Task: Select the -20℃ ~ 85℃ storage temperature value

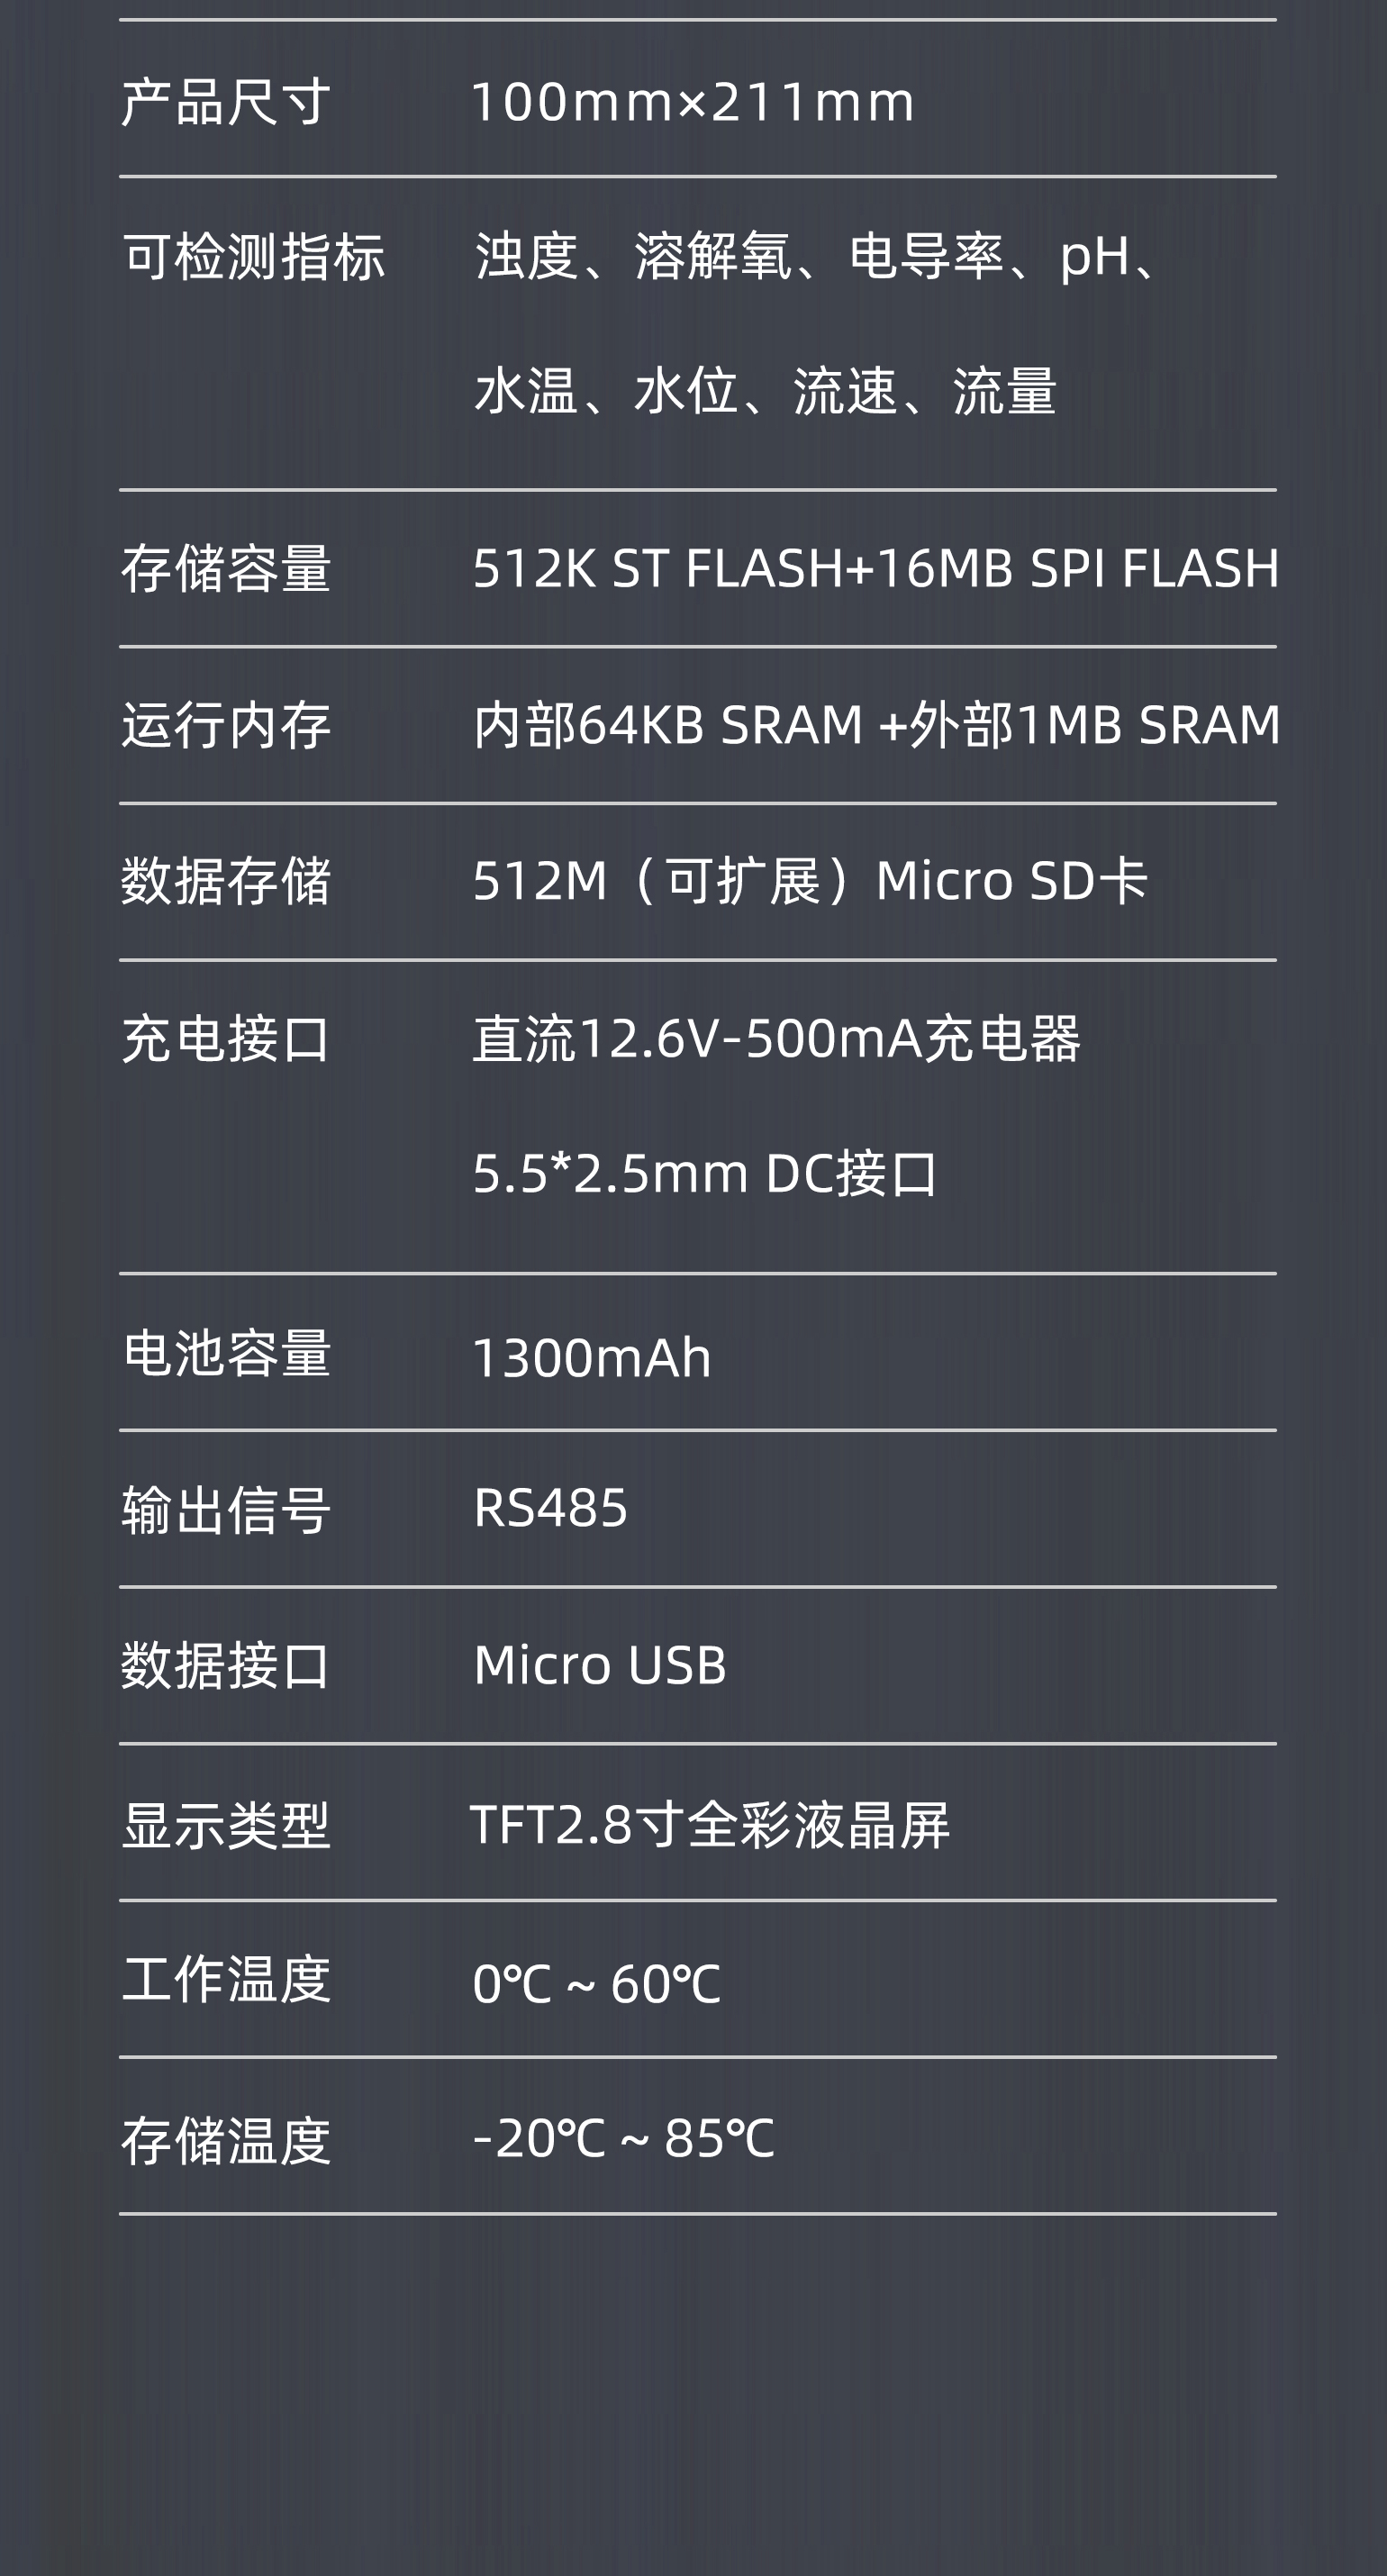Action: point(623,2139)
